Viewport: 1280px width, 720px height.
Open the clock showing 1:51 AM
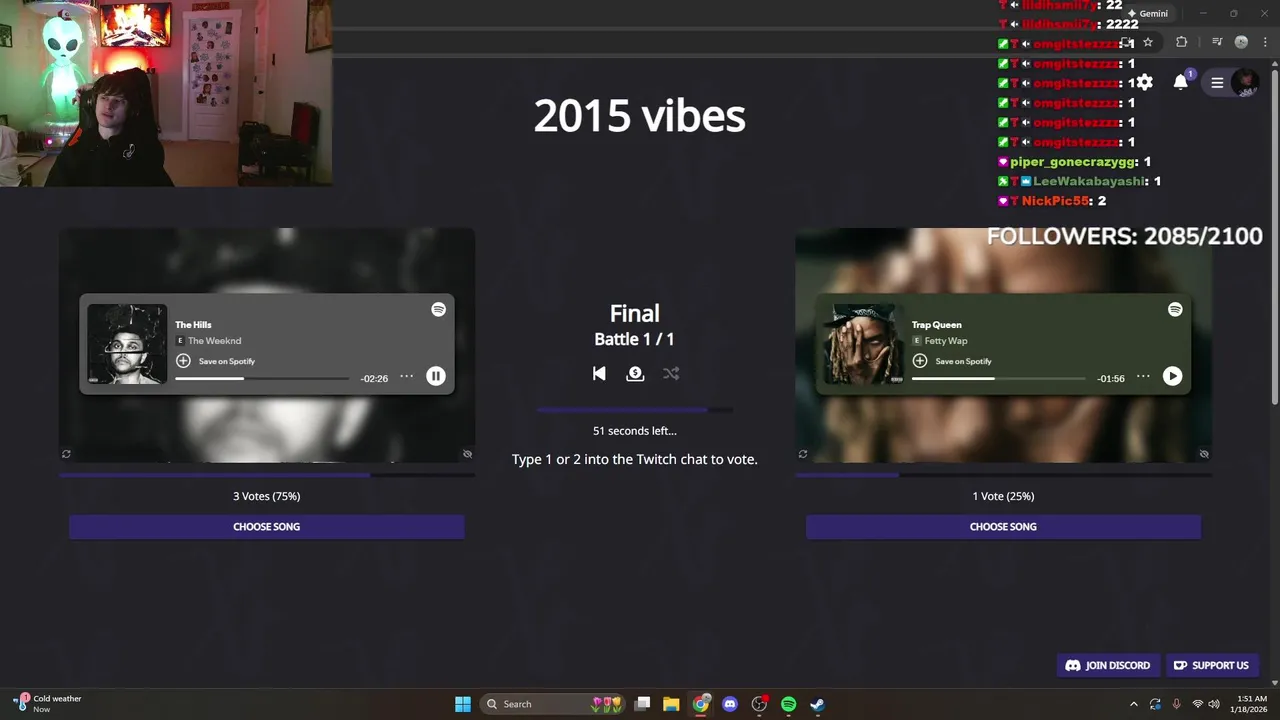1251,704
